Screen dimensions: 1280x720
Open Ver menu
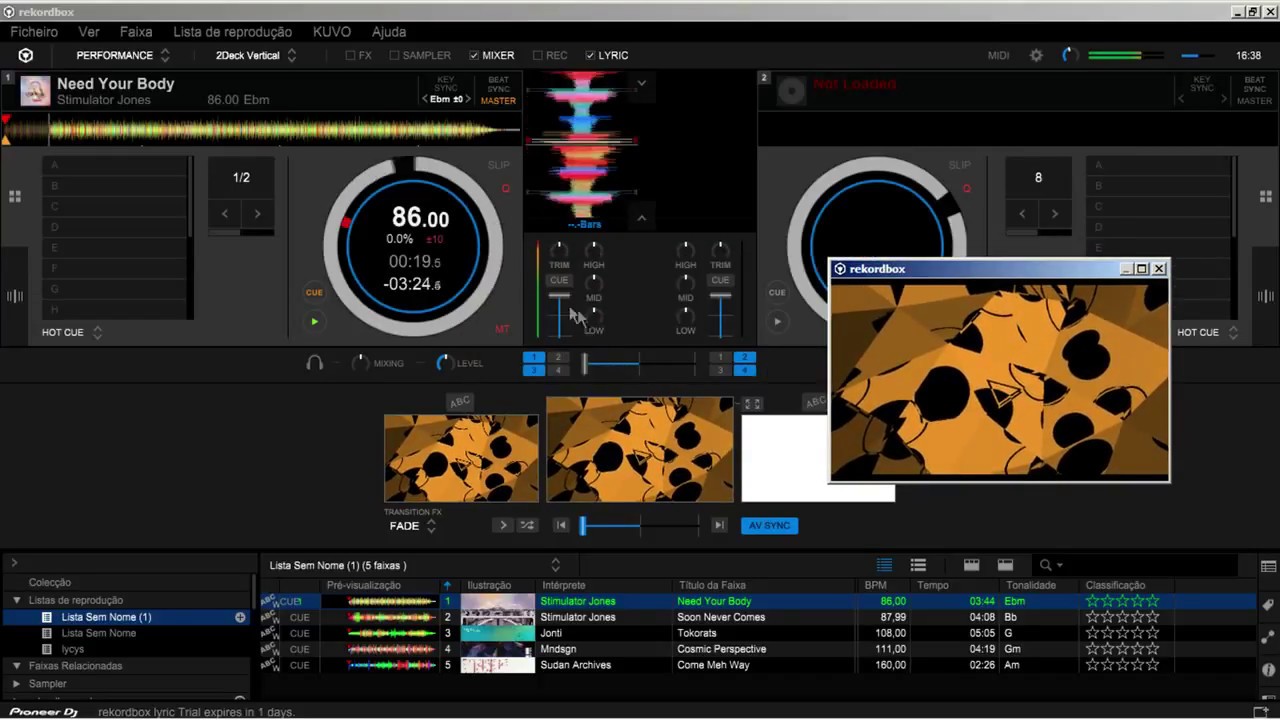(x=89, y=32)
